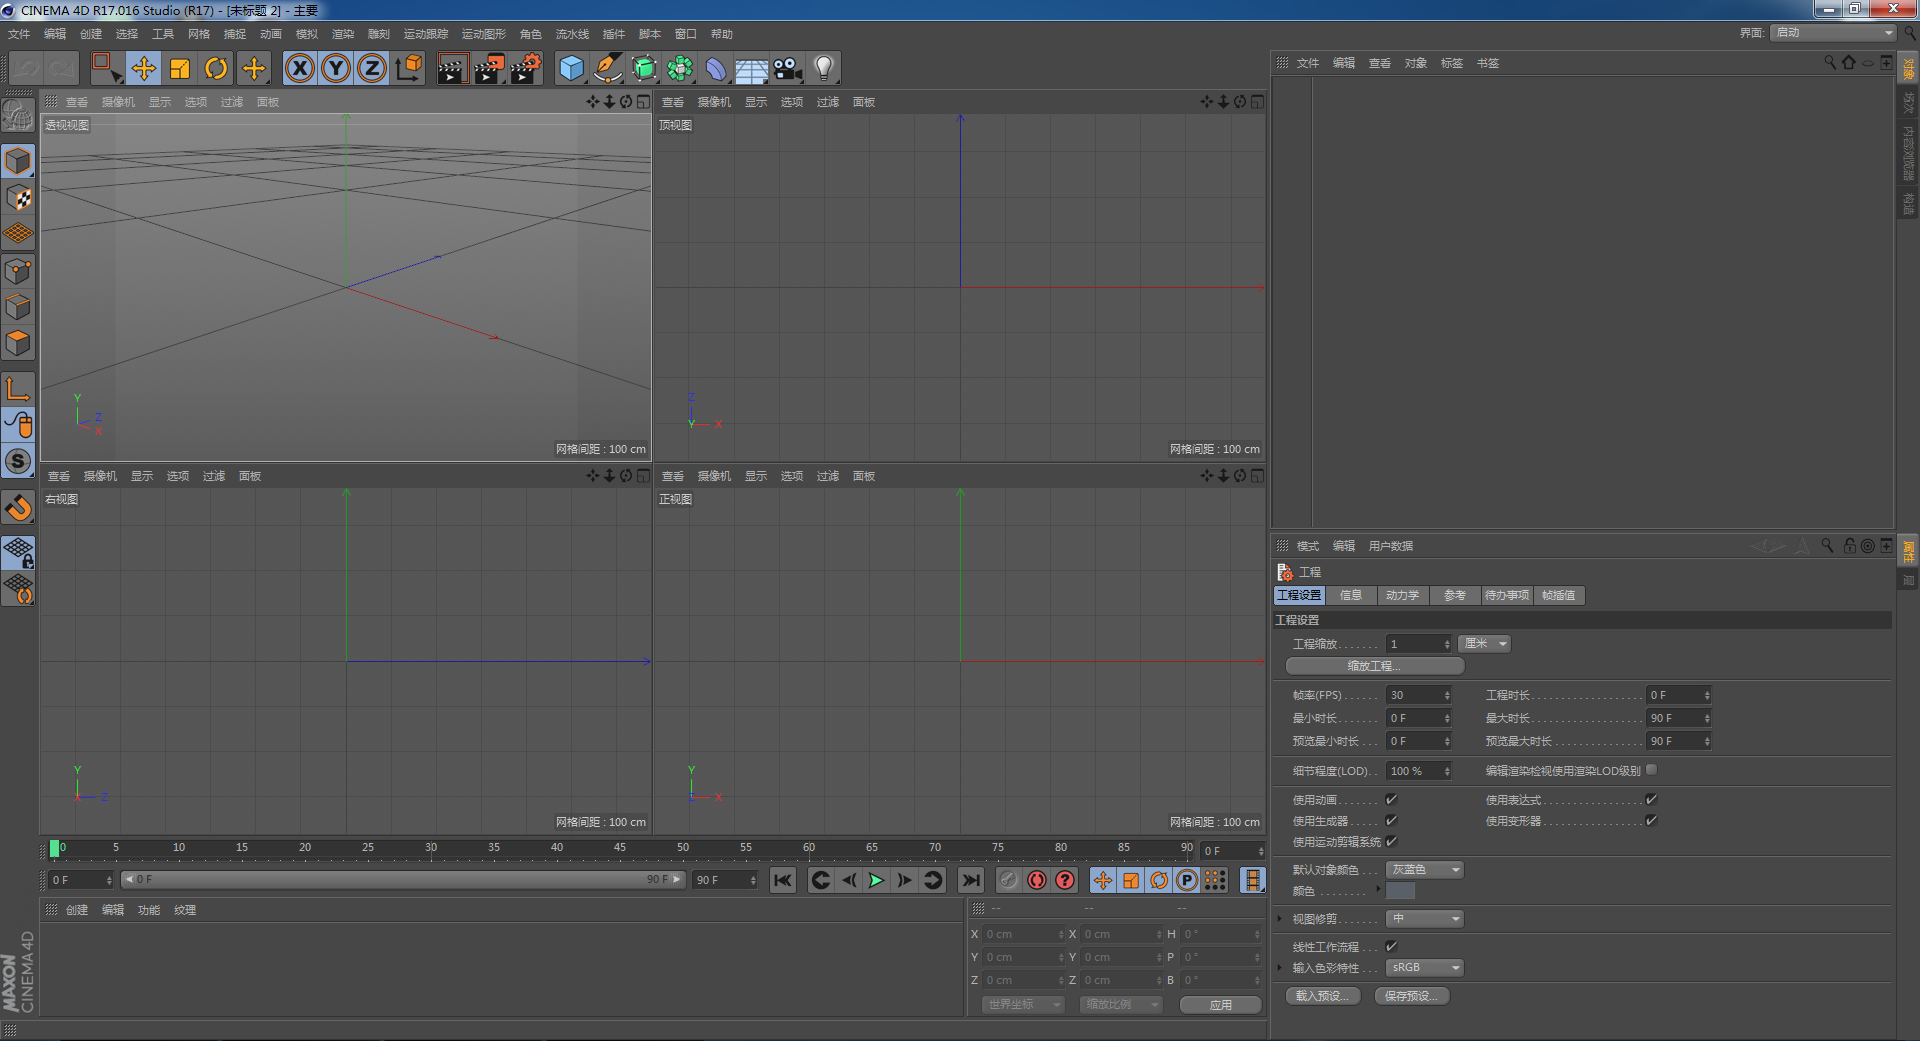Open the array modeling objects icon
Image resolution: width=1920 pixels, height=1041 pixels.
pos(680,68)
